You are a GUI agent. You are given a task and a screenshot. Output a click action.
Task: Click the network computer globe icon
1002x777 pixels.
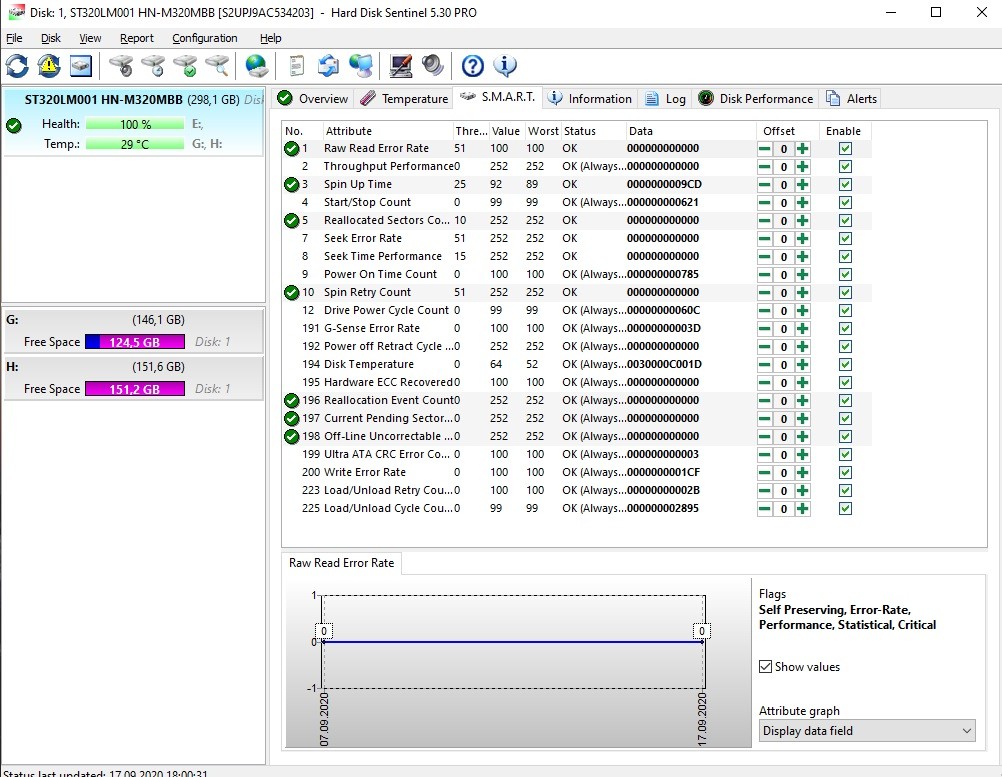[361, 66]
